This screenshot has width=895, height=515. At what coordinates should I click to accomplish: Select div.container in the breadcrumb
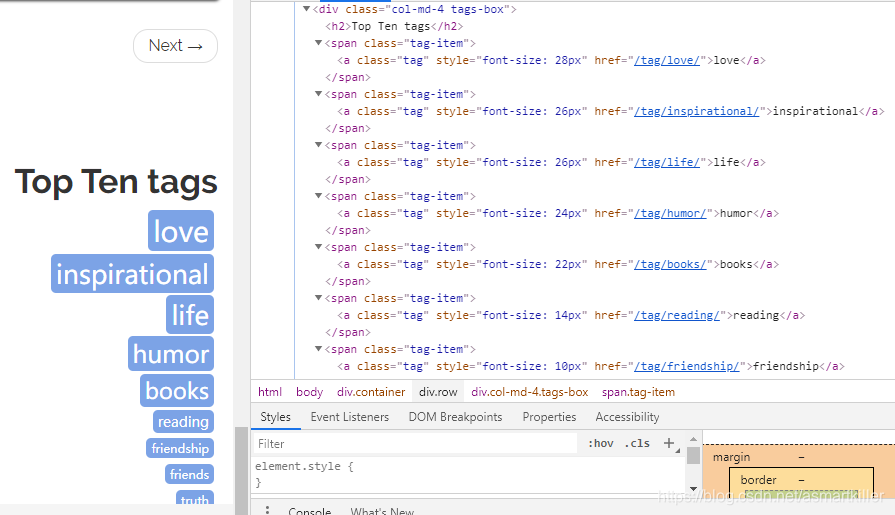(370, 392)
